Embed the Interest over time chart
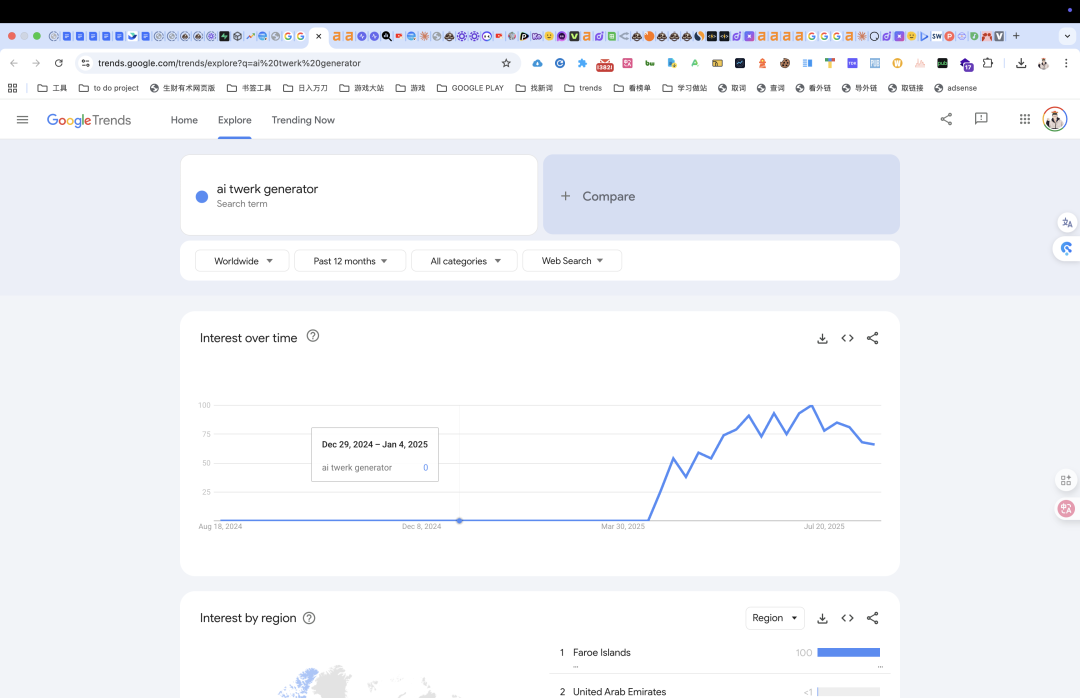Screen dimensions: 1080x698 [847, 338]
